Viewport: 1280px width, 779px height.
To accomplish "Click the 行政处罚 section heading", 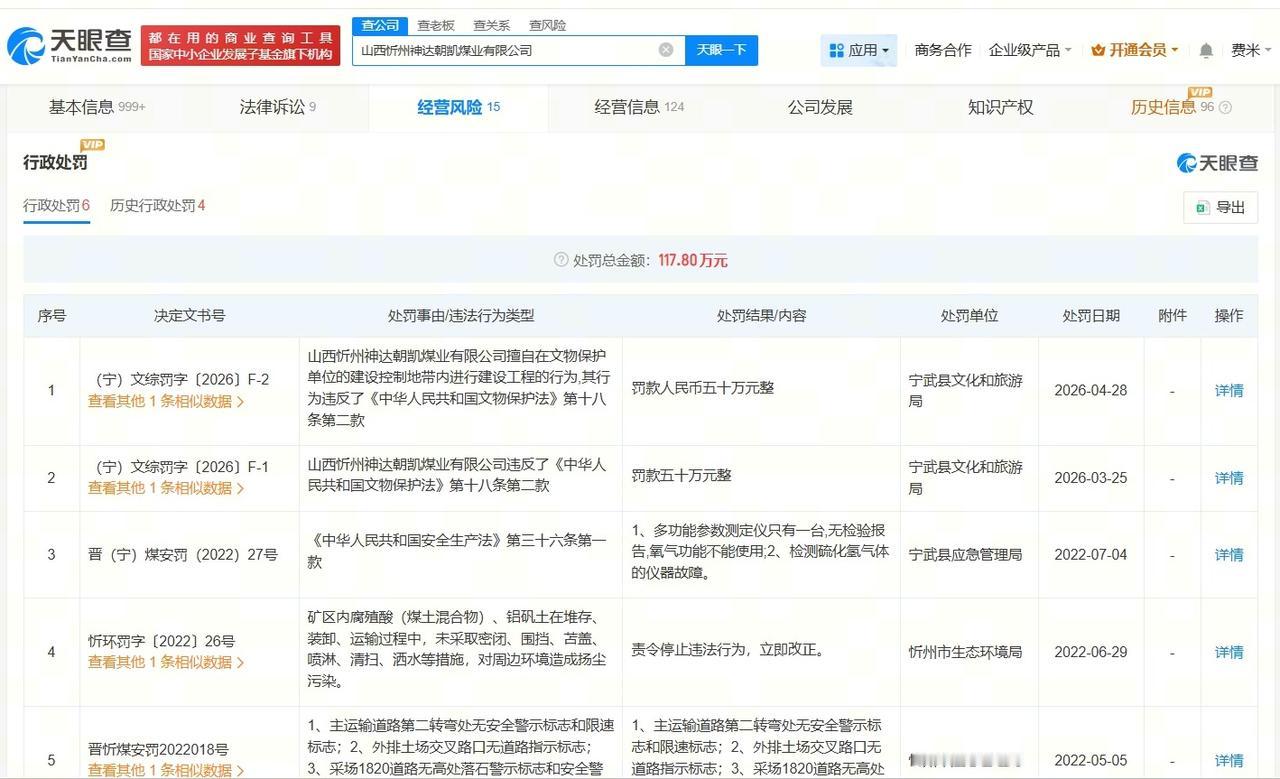I will [55, 162].
